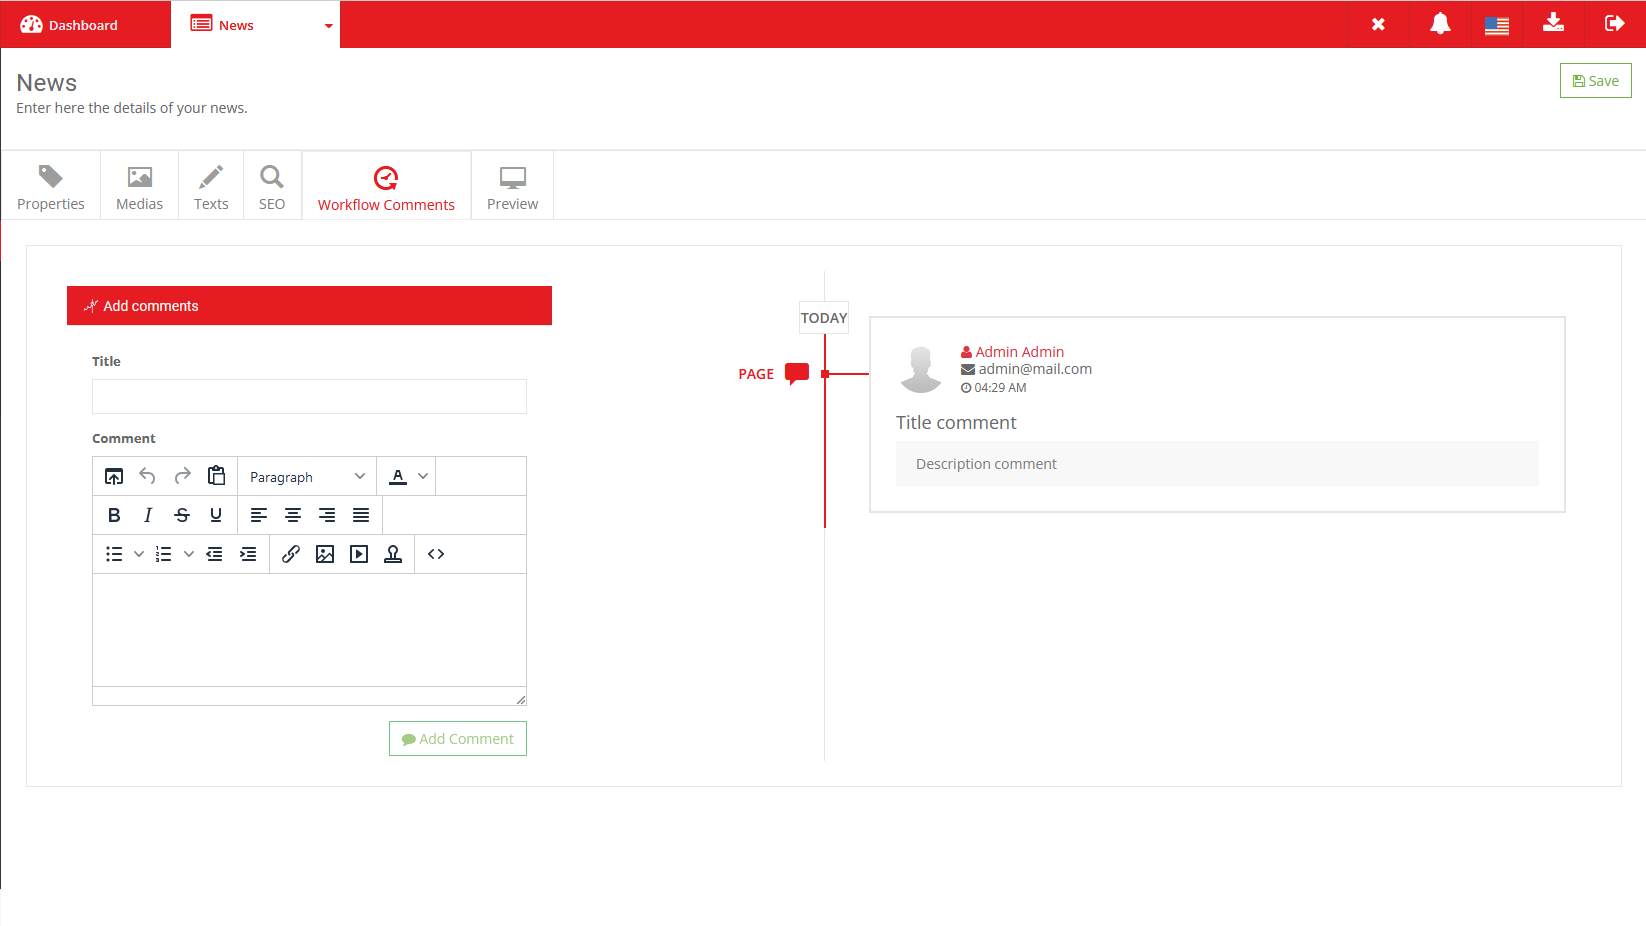Click into the Title input field
Viewport: 1646px width, 926px height.
309,397
